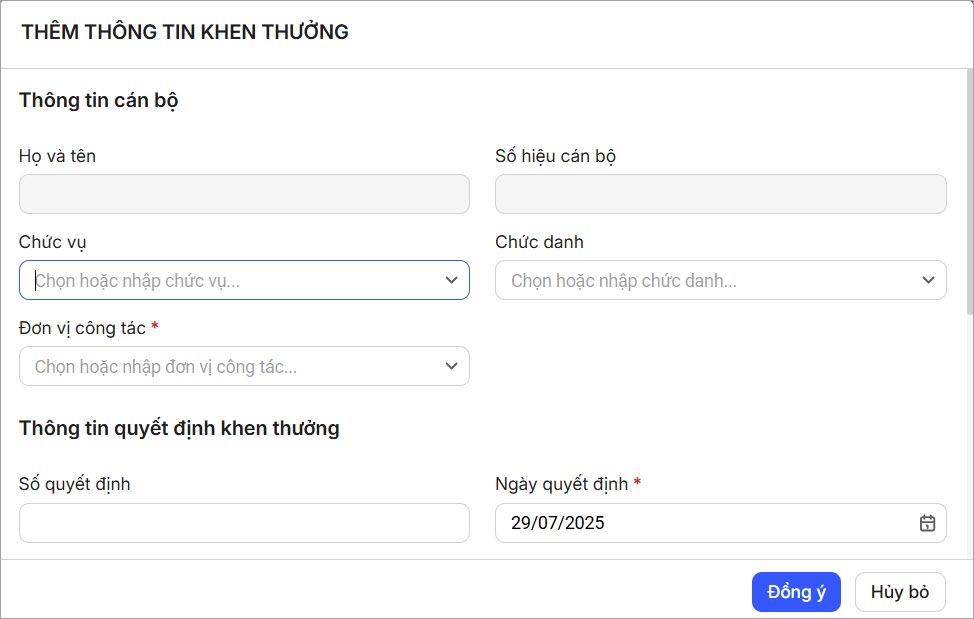Click the vertical scrollbar of the form

coord(968,190)
